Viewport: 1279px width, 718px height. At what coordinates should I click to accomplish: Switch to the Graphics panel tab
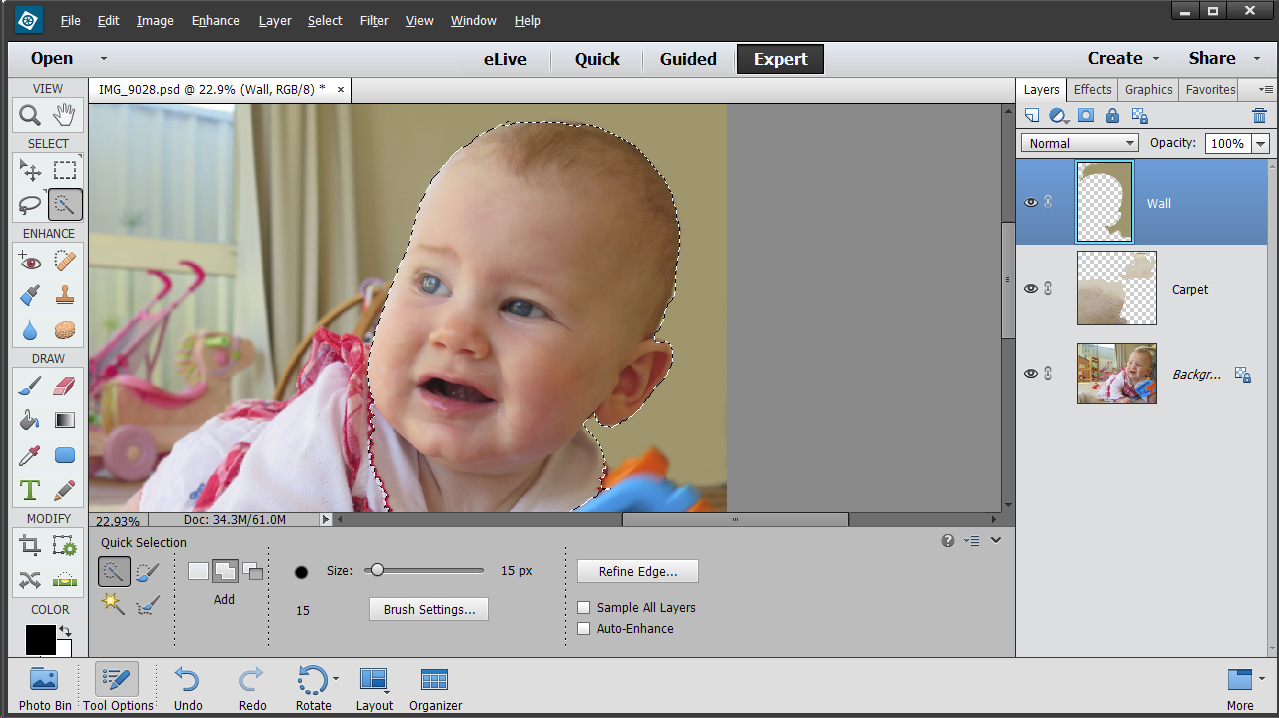tap(1148, 89)
